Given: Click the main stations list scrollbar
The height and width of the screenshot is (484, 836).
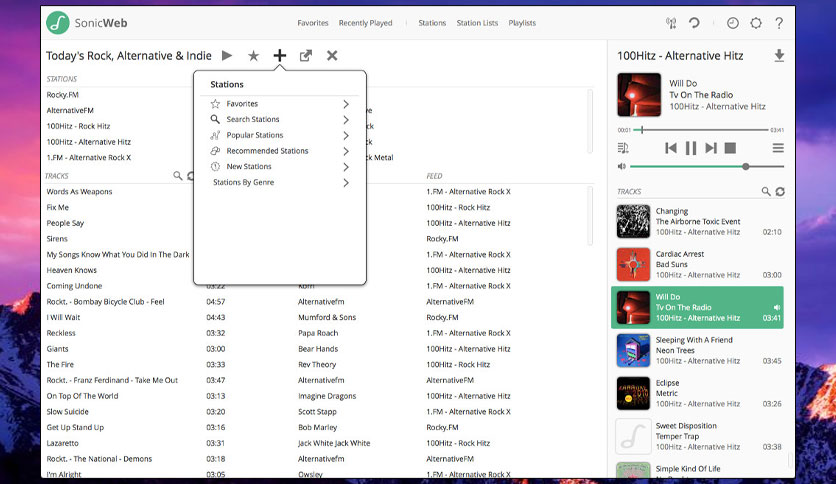Looking at the screenshot, I should click(590, 122).
